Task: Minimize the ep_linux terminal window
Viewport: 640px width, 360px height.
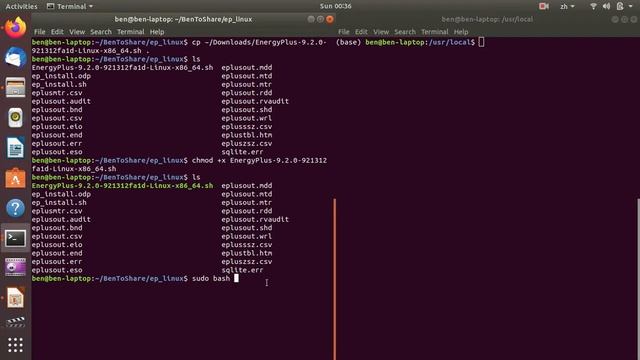Action: click(x=311, y=19)
